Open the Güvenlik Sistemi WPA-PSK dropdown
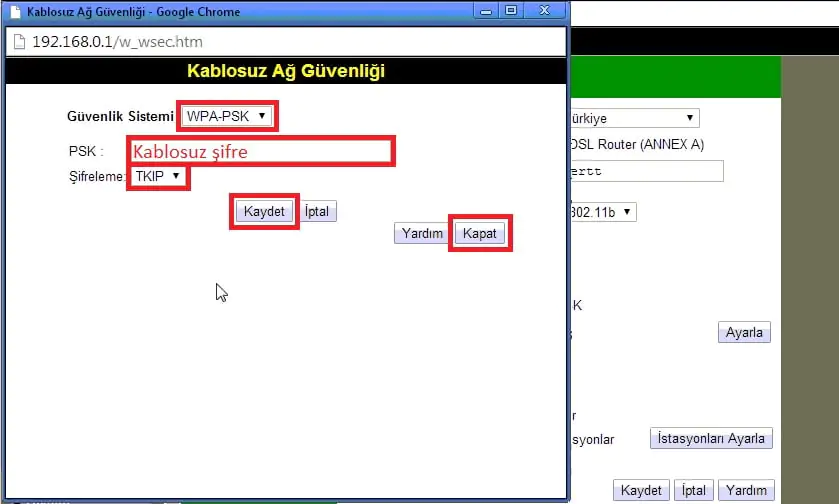 (x=227, y=116)
